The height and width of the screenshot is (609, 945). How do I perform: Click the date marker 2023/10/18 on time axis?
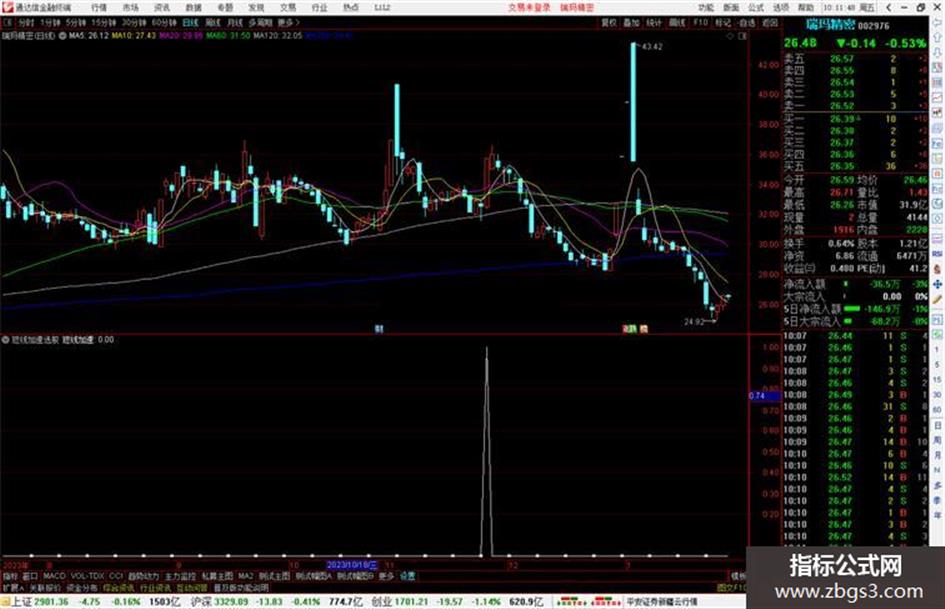coord(353,566)
